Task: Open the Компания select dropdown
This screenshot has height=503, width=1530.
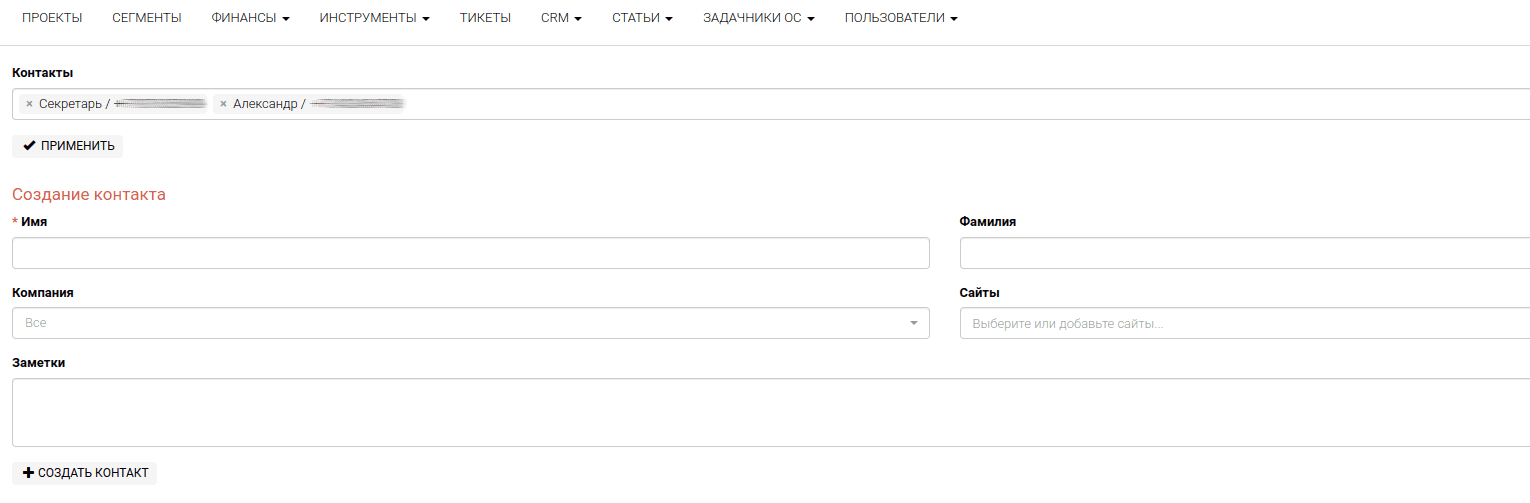Action: [460, 323]
